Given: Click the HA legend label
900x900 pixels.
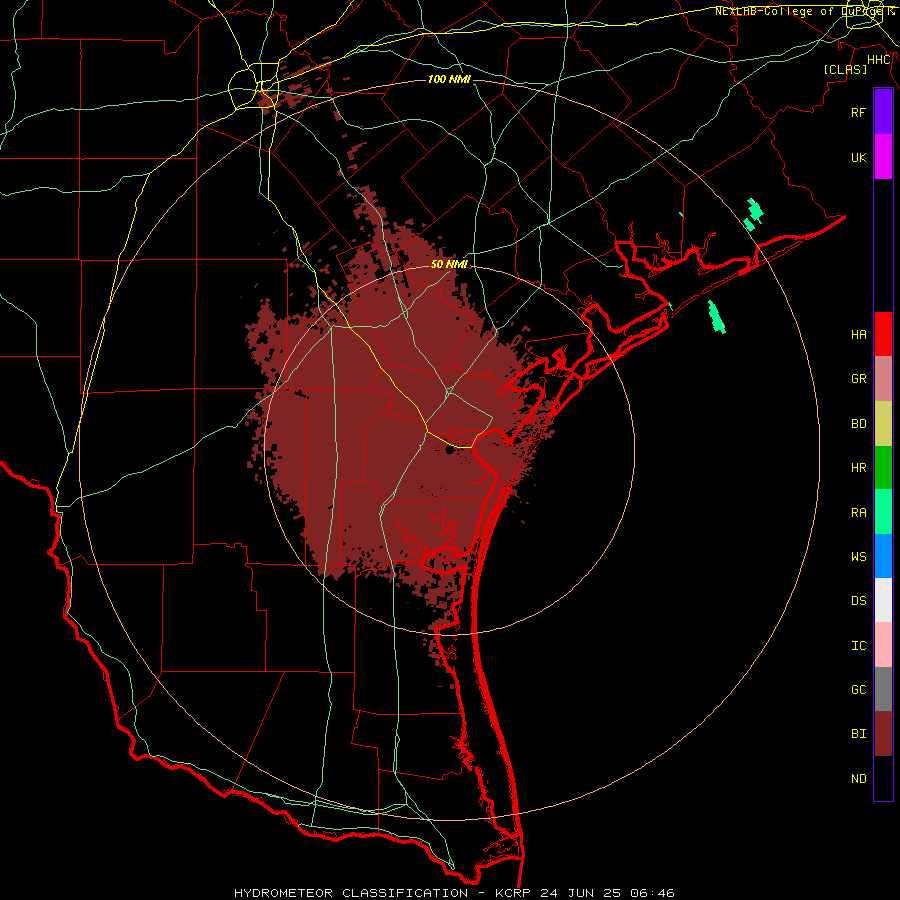Looking at the screenshot, I should 859,334.
